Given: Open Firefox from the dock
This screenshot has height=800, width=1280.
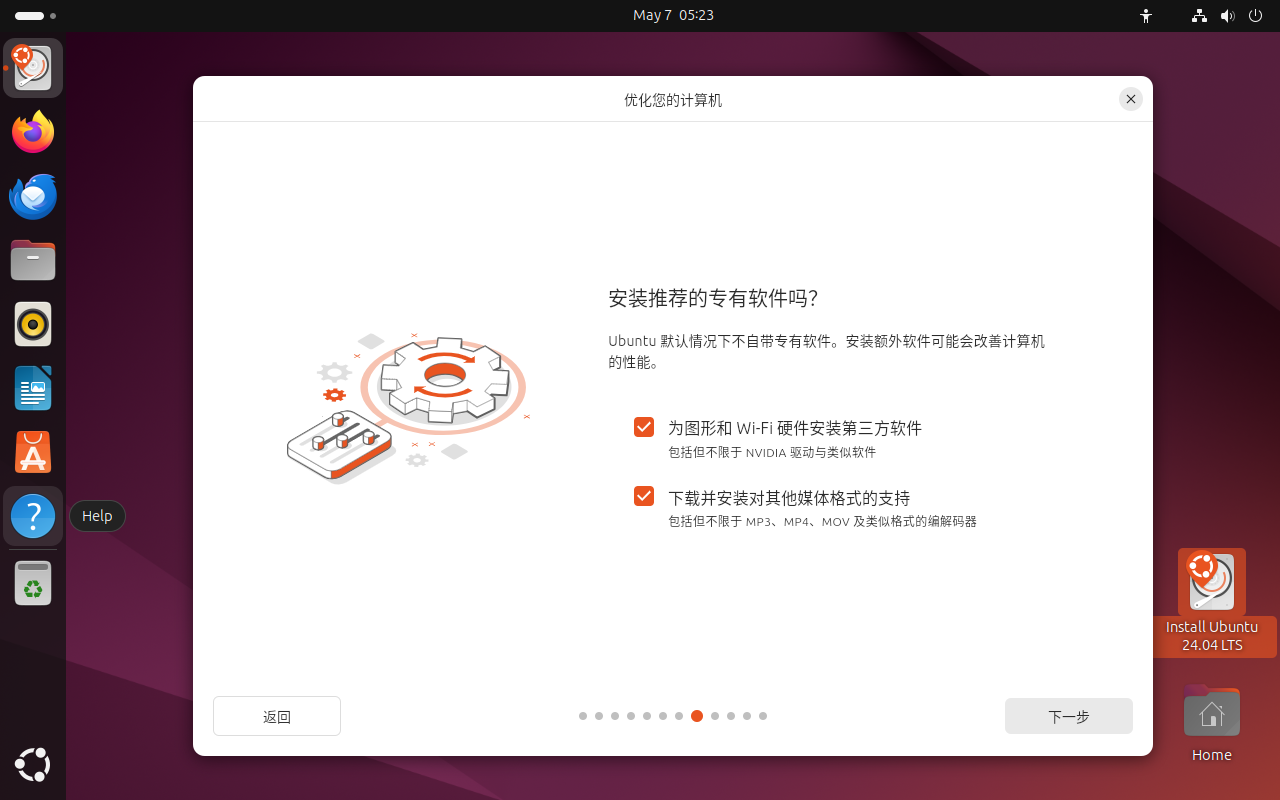Looking at the screenshot, I should 33,132.
